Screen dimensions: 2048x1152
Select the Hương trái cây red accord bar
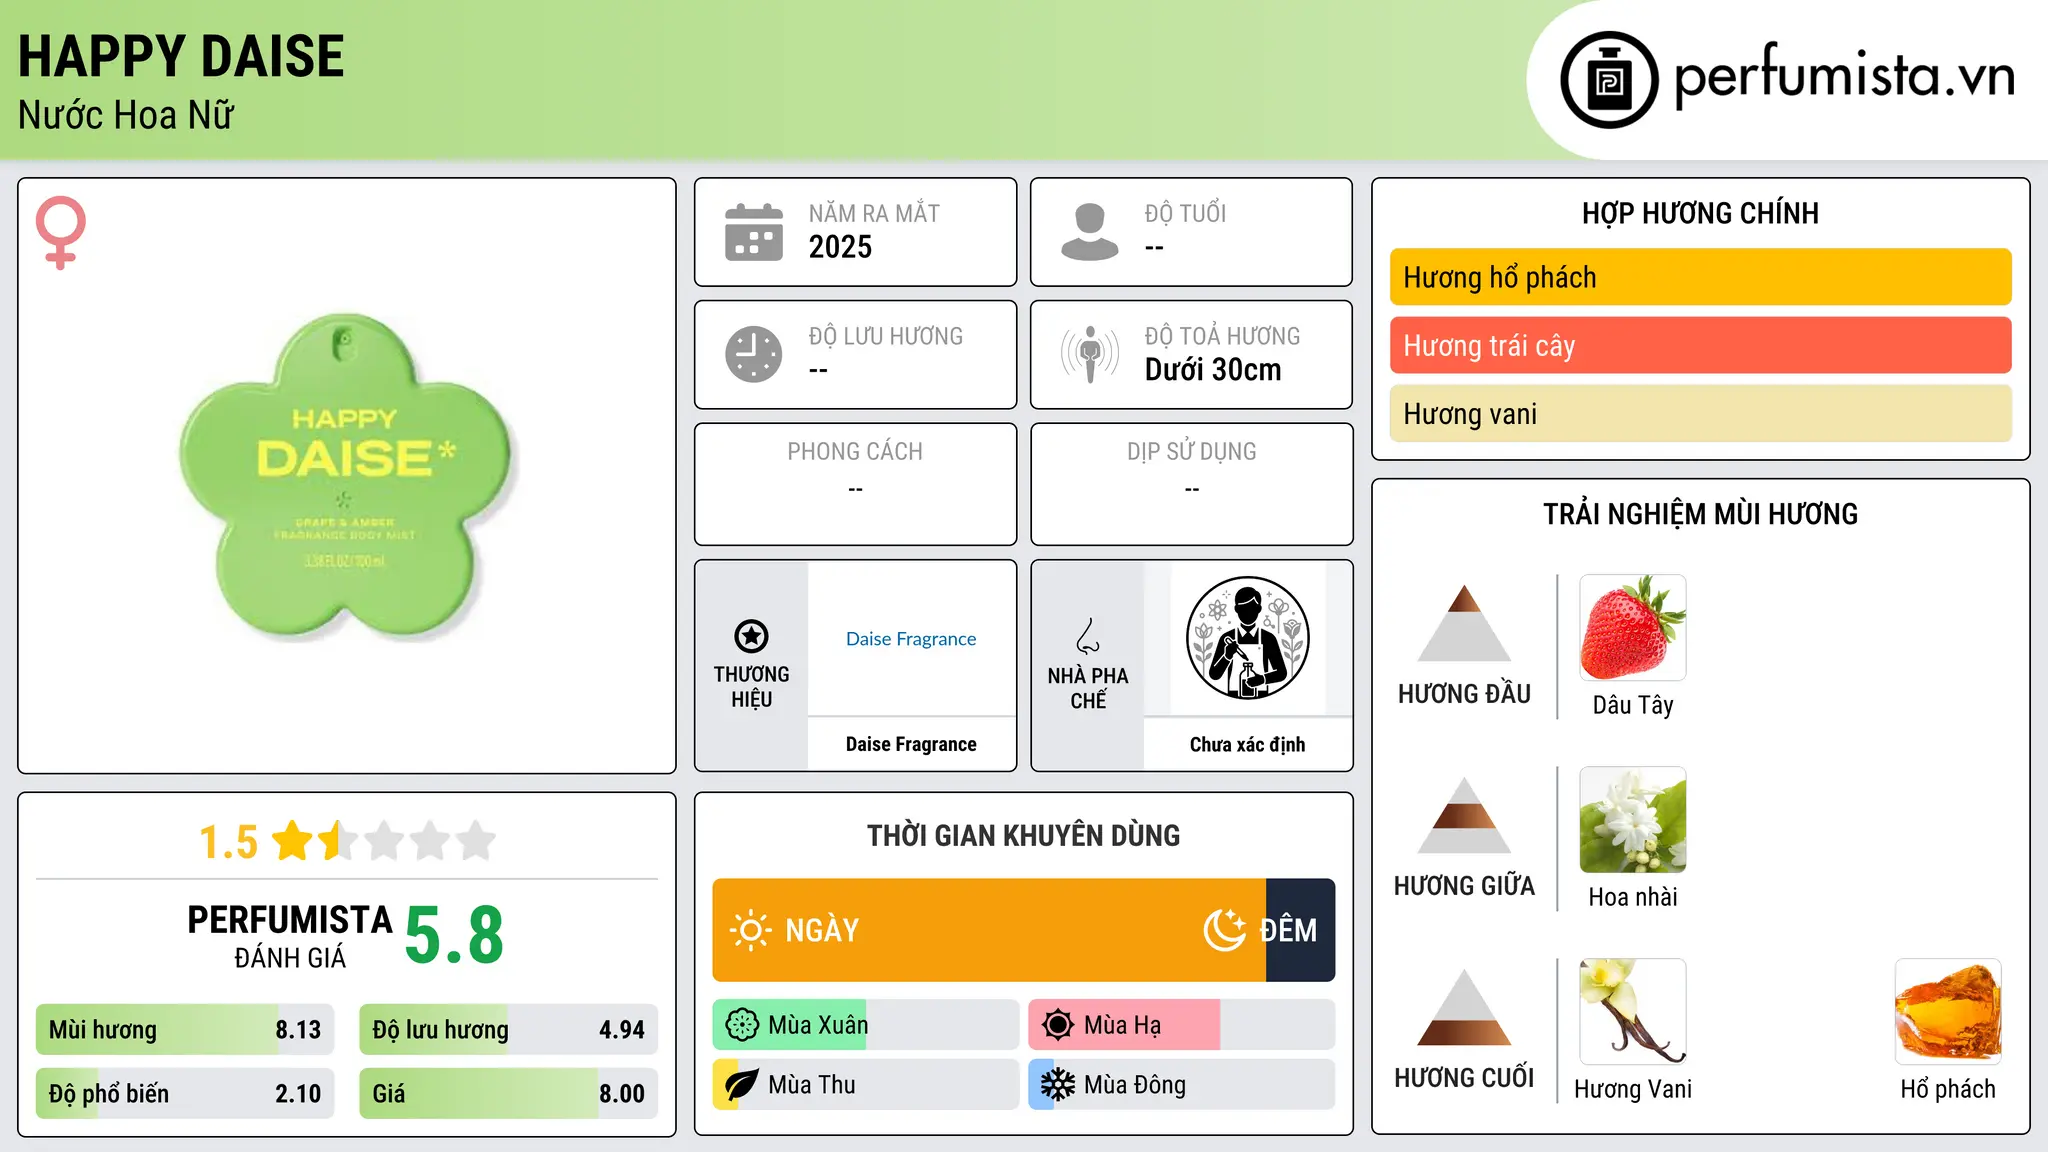(x=1701, y=345)
